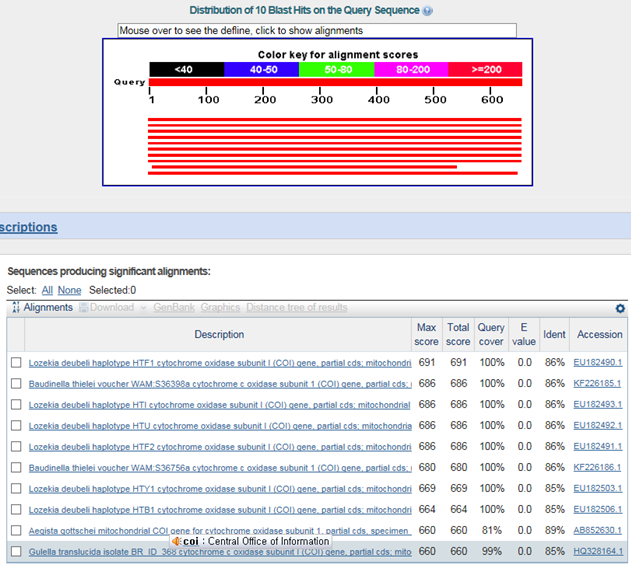631x567 pixels.
Task: Click the speaker icon in the coi tooltip
Action: (176, 541)
